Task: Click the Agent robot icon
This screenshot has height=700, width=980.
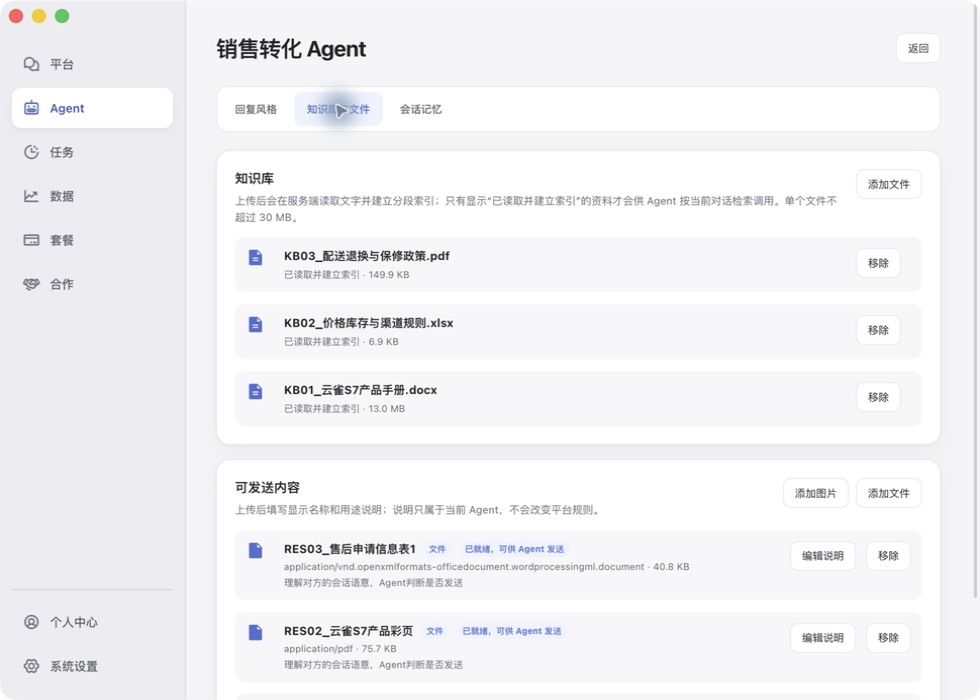Action: [31, 108]
